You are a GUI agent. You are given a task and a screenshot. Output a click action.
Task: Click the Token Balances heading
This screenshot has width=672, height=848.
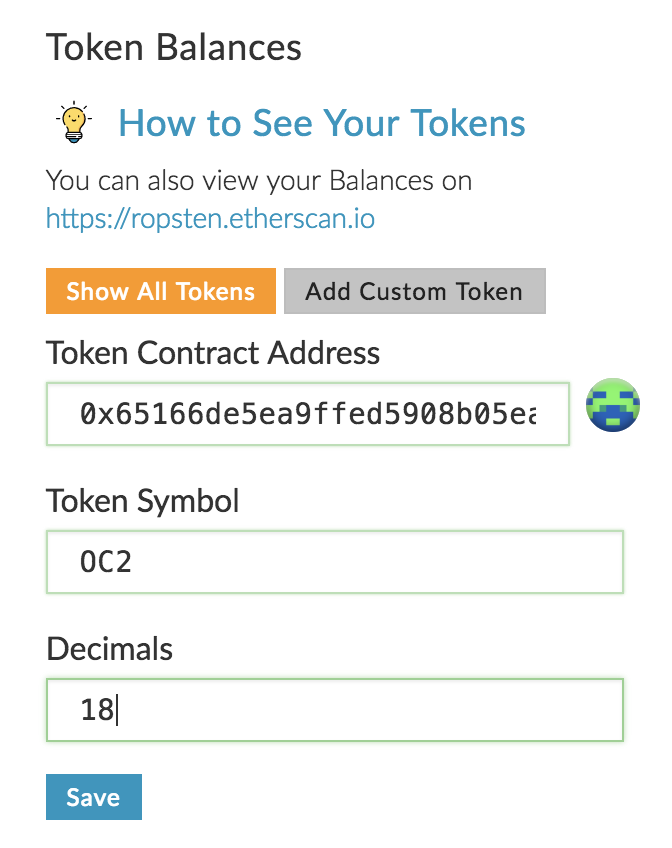174,47
